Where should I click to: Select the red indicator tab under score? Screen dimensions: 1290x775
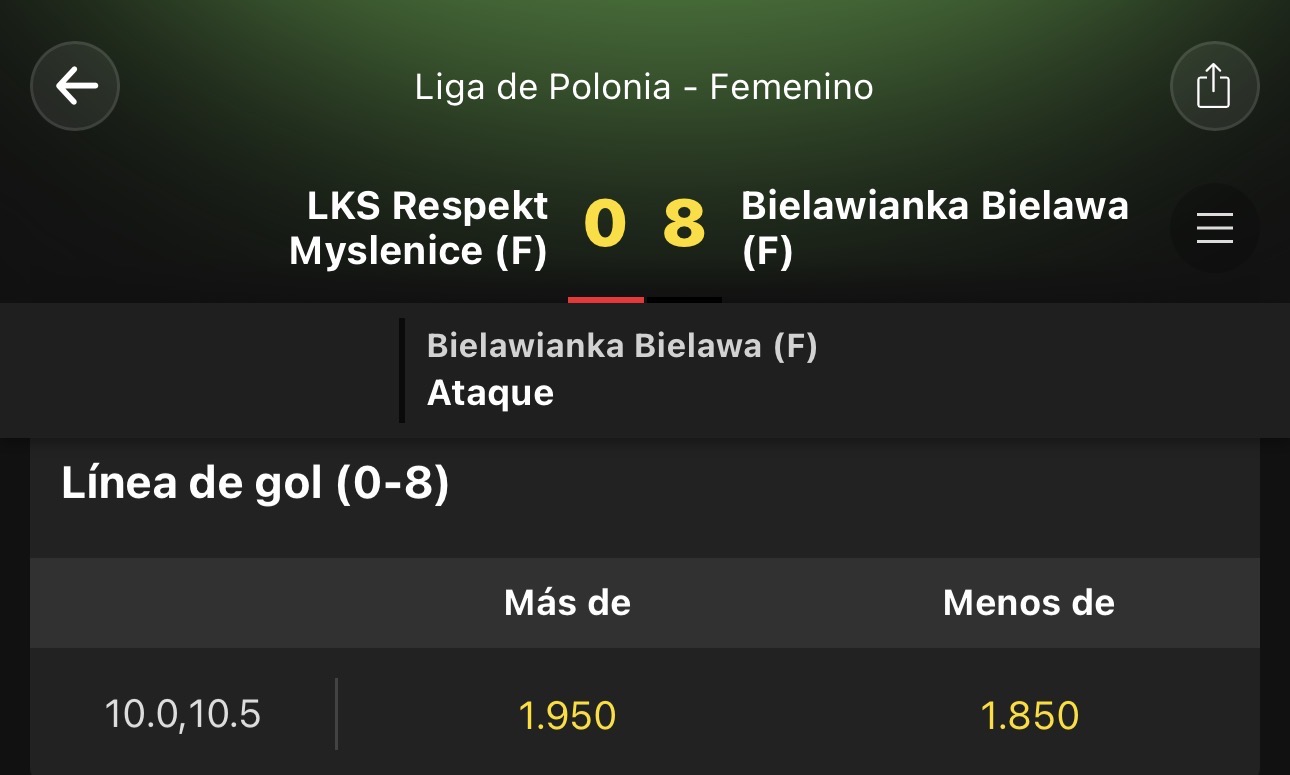click(x=606, y=299)
